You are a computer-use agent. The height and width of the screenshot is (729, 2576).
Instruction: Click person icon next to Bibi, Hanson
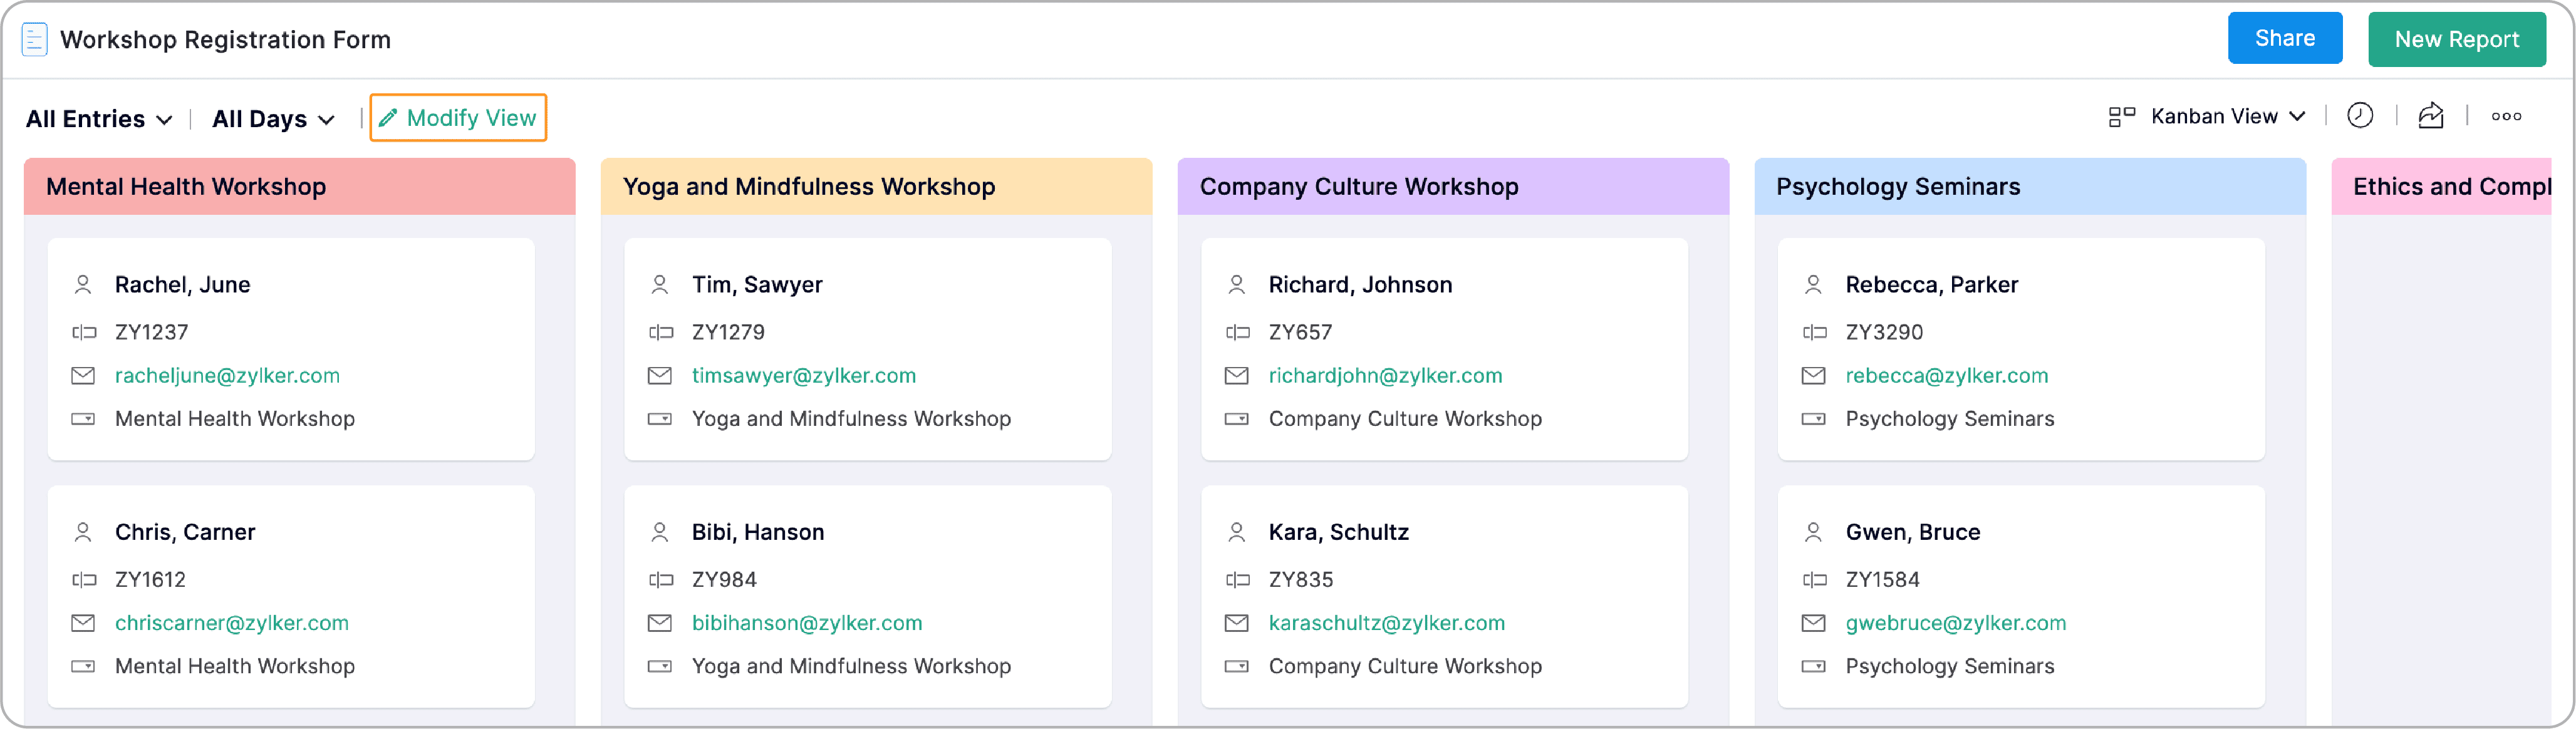pyautogui.click(x=660, y=533)
